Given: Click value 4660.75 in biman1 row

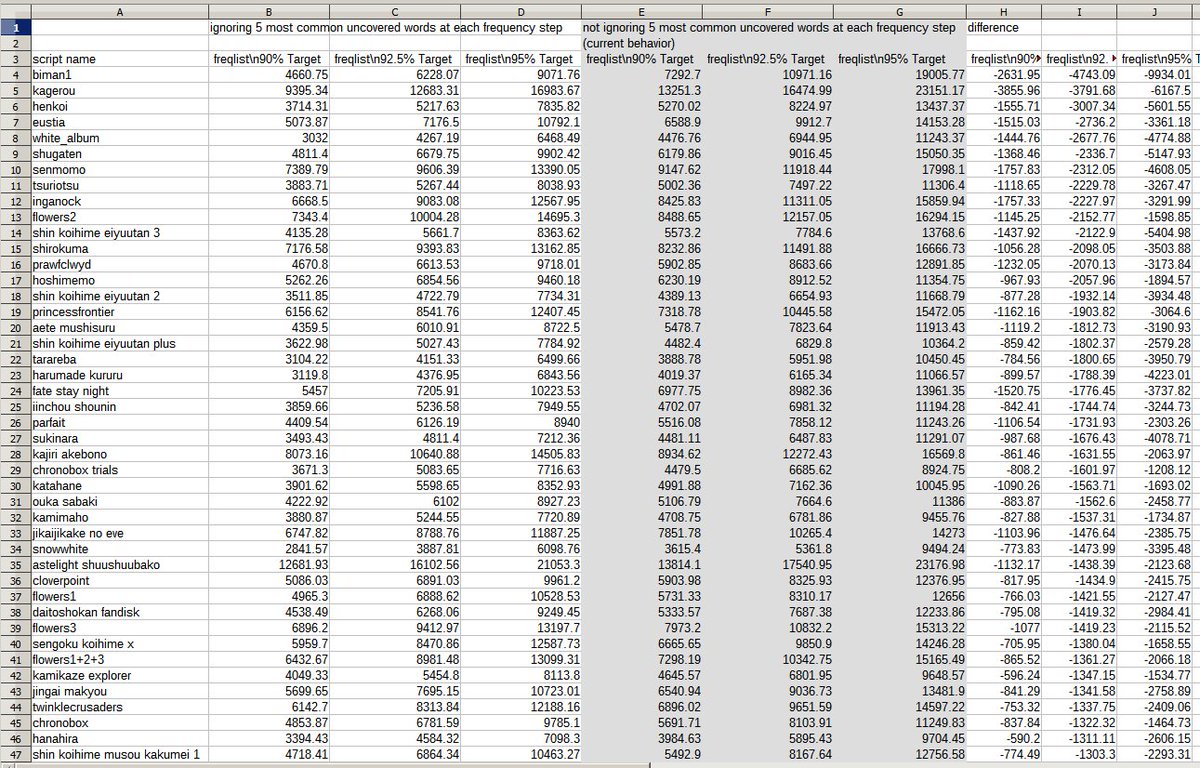Looking at the screenshot, I should point(270,75).
